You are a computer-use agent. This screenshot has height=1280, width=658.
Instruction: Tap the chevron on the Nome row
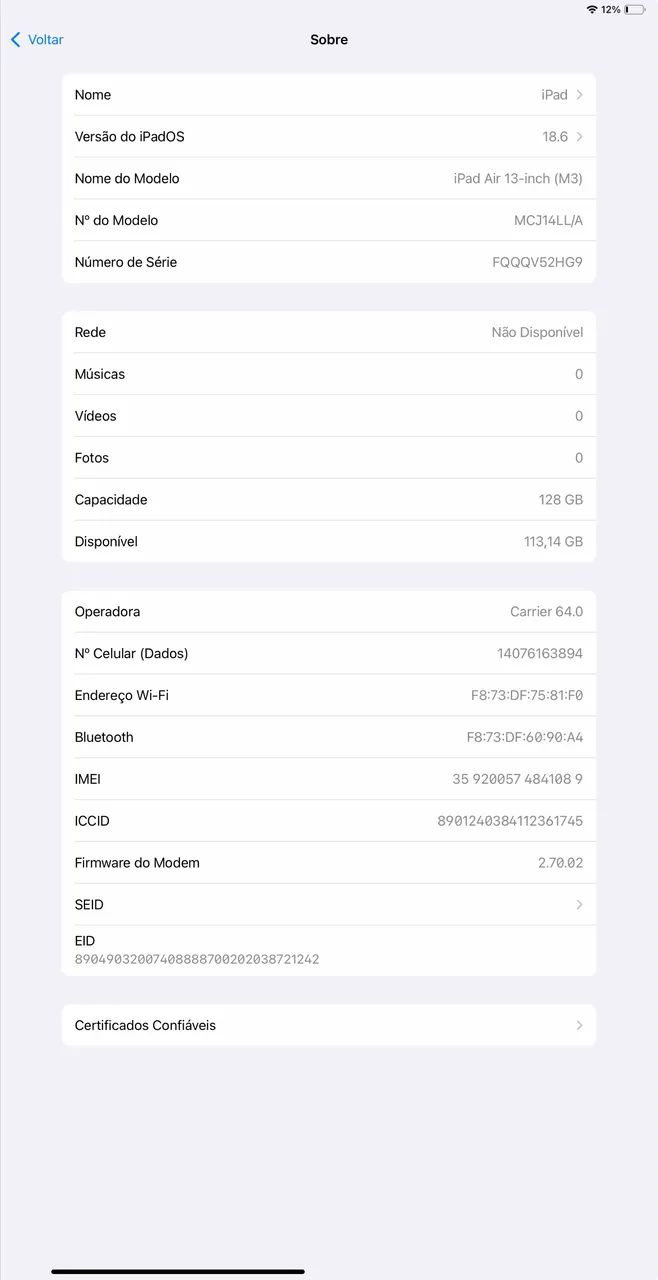[x=579, y=94]
